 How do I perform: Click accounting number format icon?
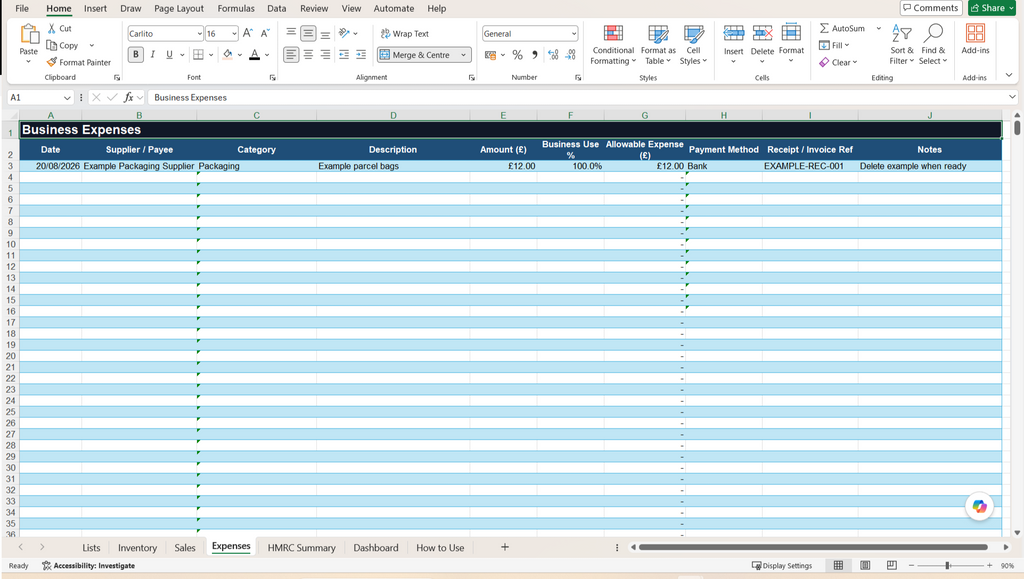490,55
